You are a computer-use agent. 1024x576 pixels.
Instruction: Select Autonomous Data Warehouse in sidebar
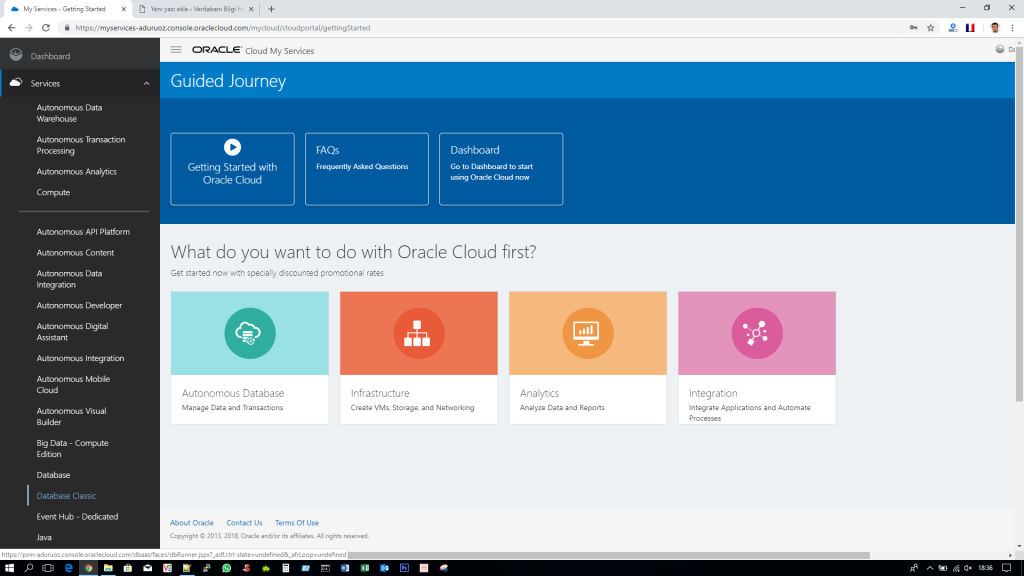coord(69,113)
